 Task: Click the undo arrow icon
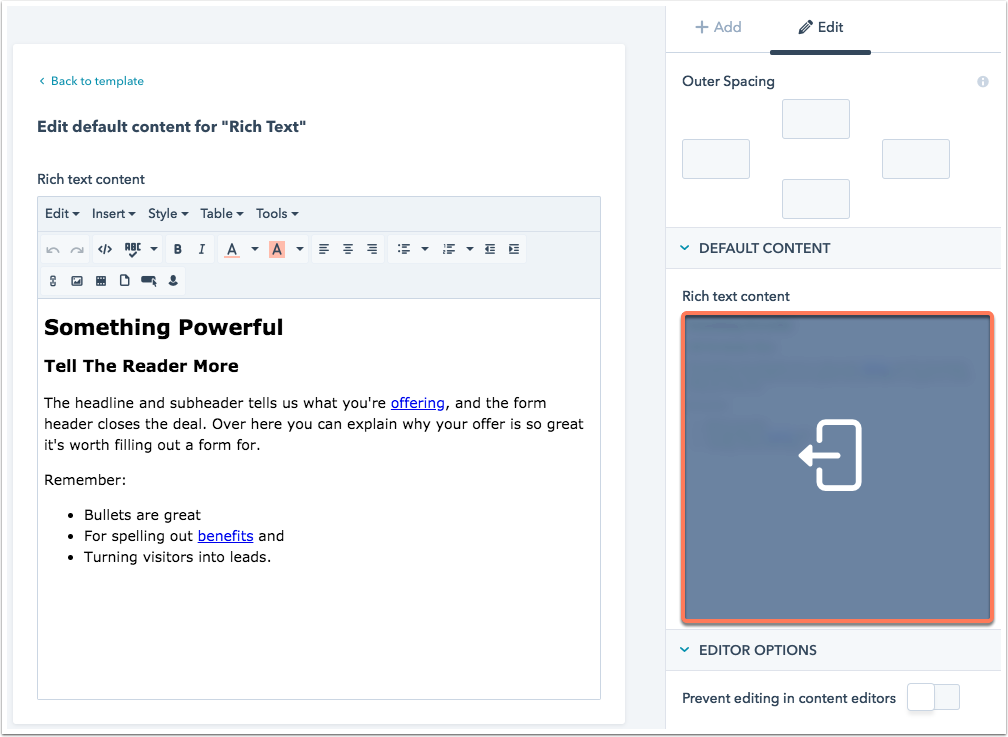coord(52,249)
